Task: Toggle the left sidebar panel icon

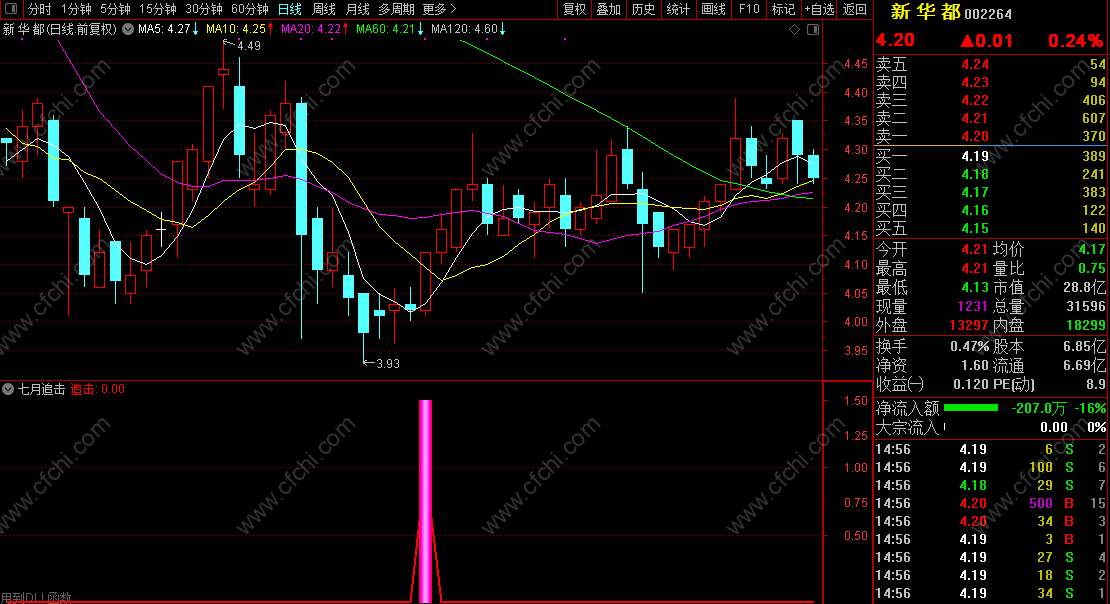Action: click(x=11, y=9)
